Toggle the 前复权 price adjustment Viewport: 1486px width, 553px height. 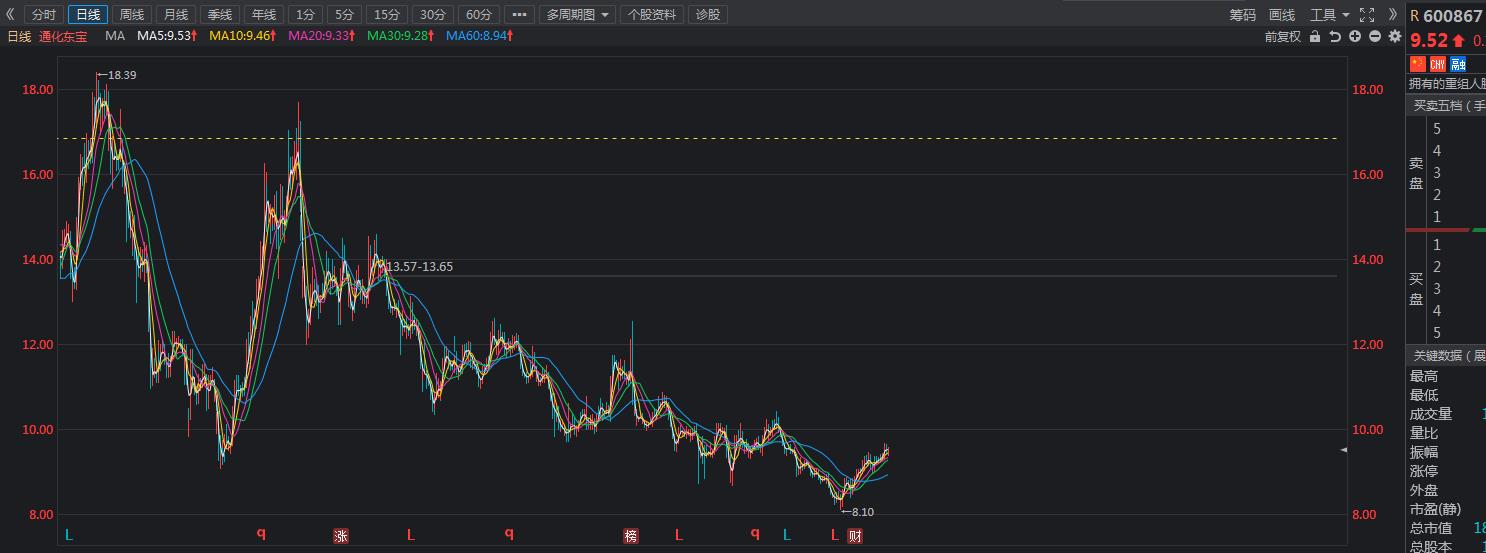pyautogui.click(x=1282, y=36)
